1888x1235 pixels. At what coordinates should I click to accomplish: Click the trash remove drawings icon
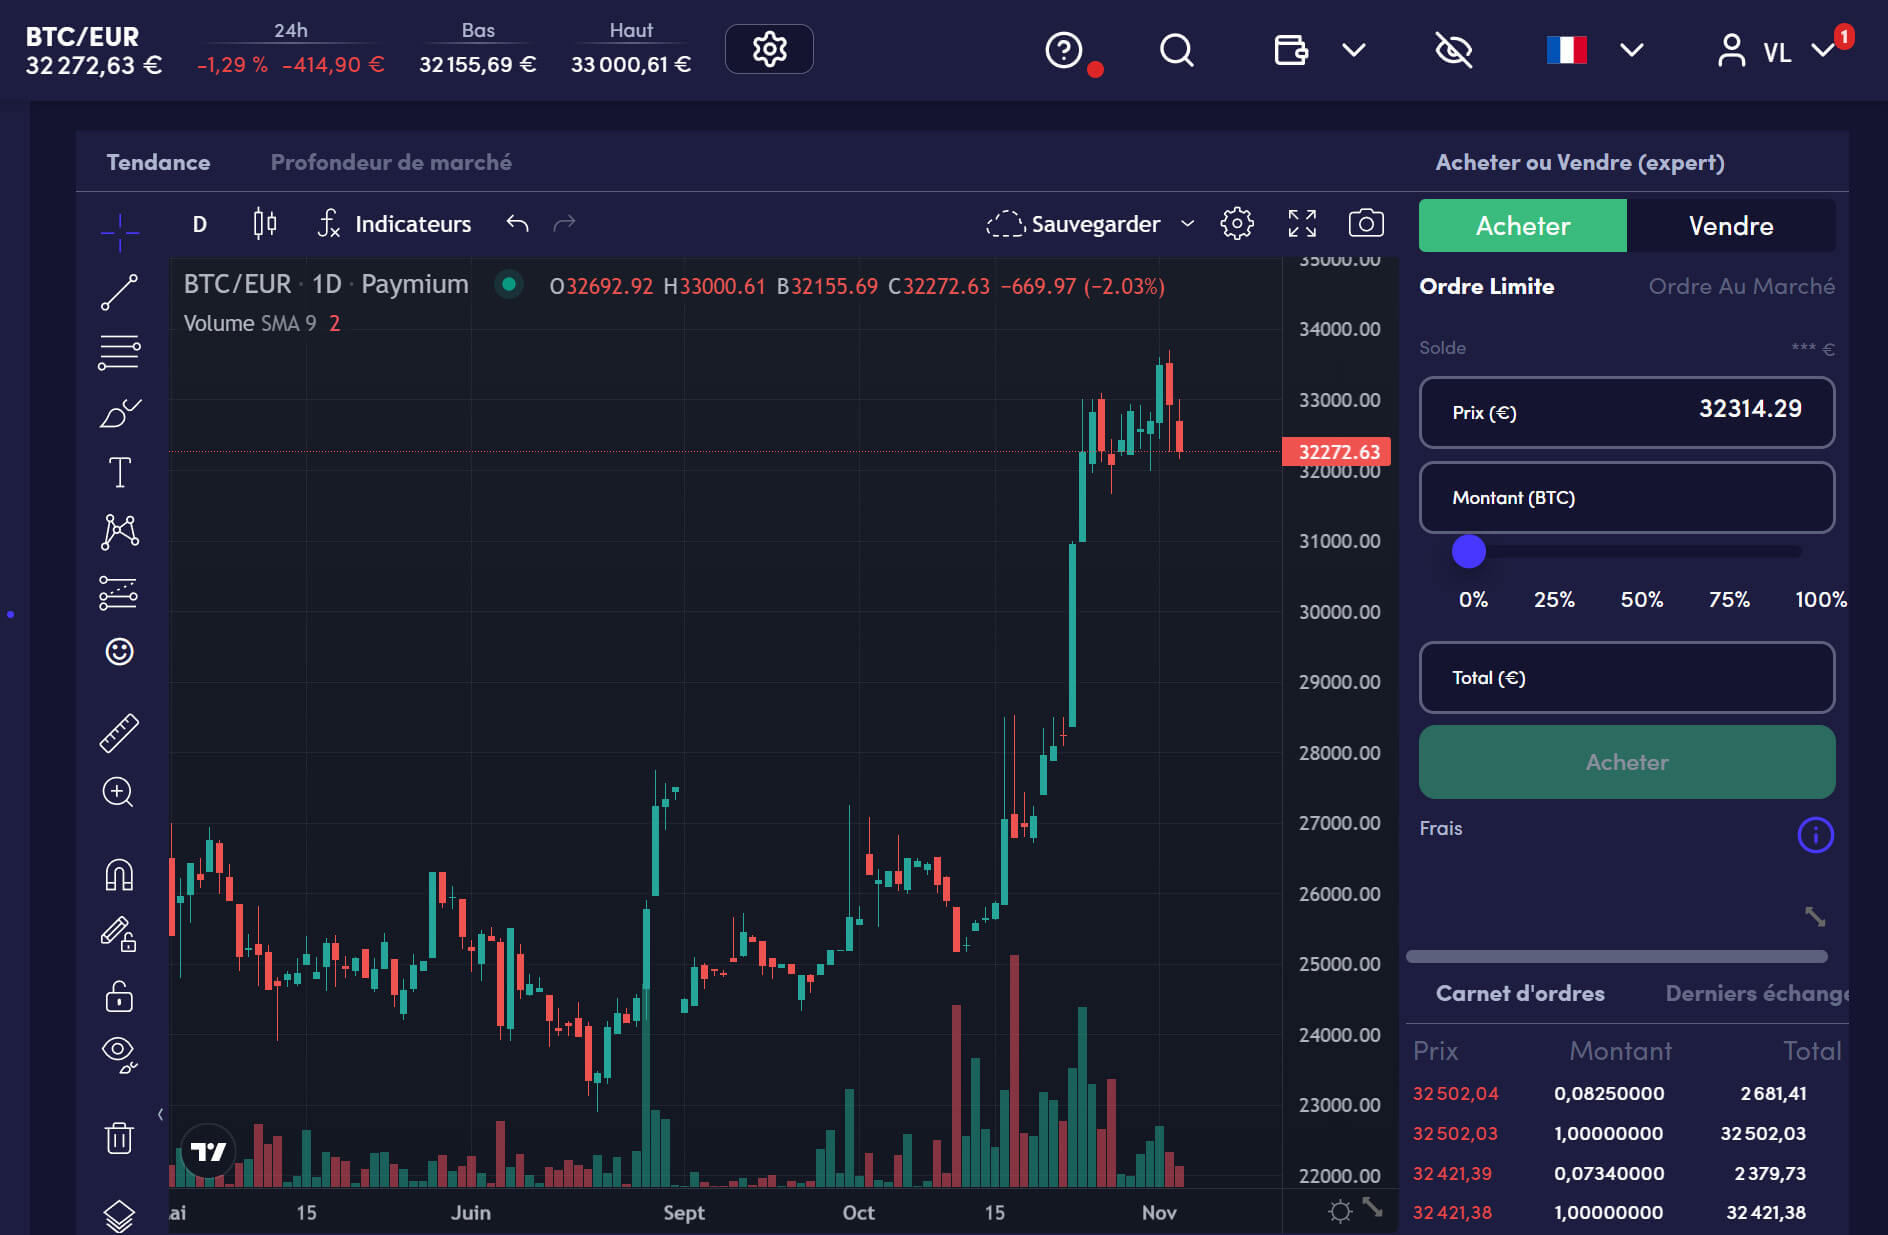click(119, 1137)
